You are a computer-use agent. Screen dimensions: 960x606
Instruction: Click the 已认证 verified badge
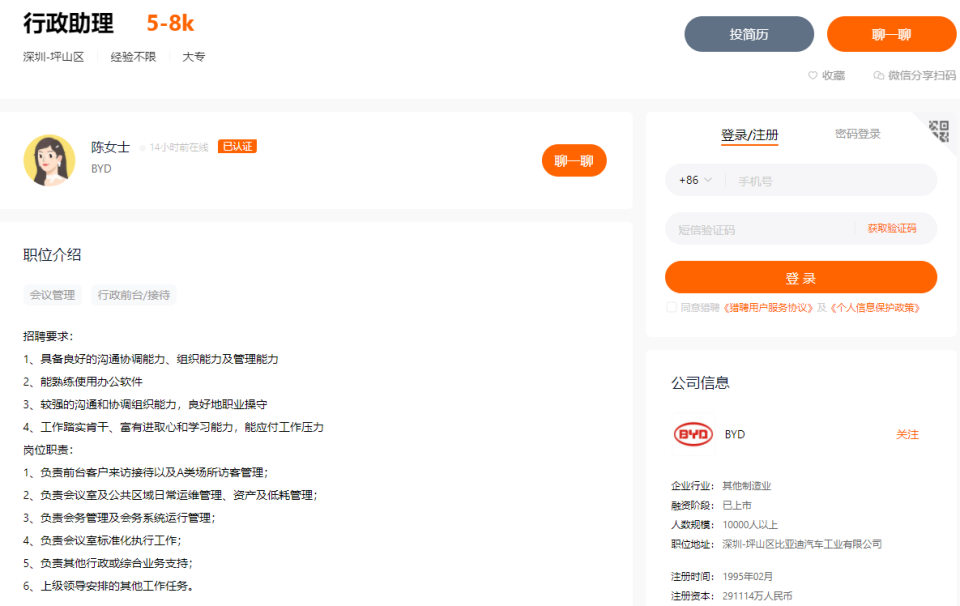(237, 146)
